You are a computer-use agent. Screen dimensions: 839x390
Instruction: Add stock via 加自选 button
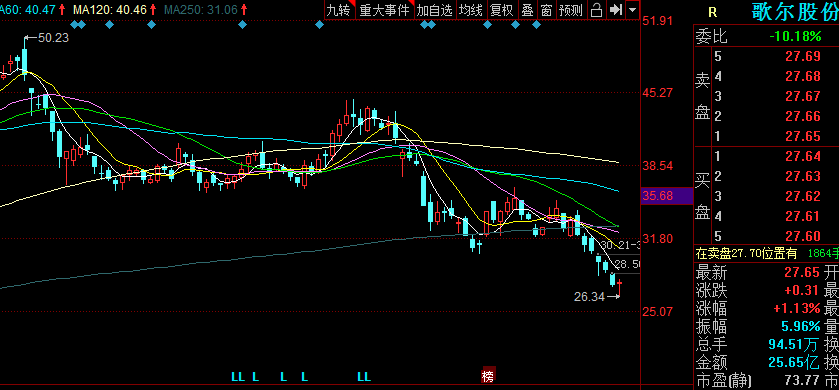pyautogui.click(x=434, y=9)
